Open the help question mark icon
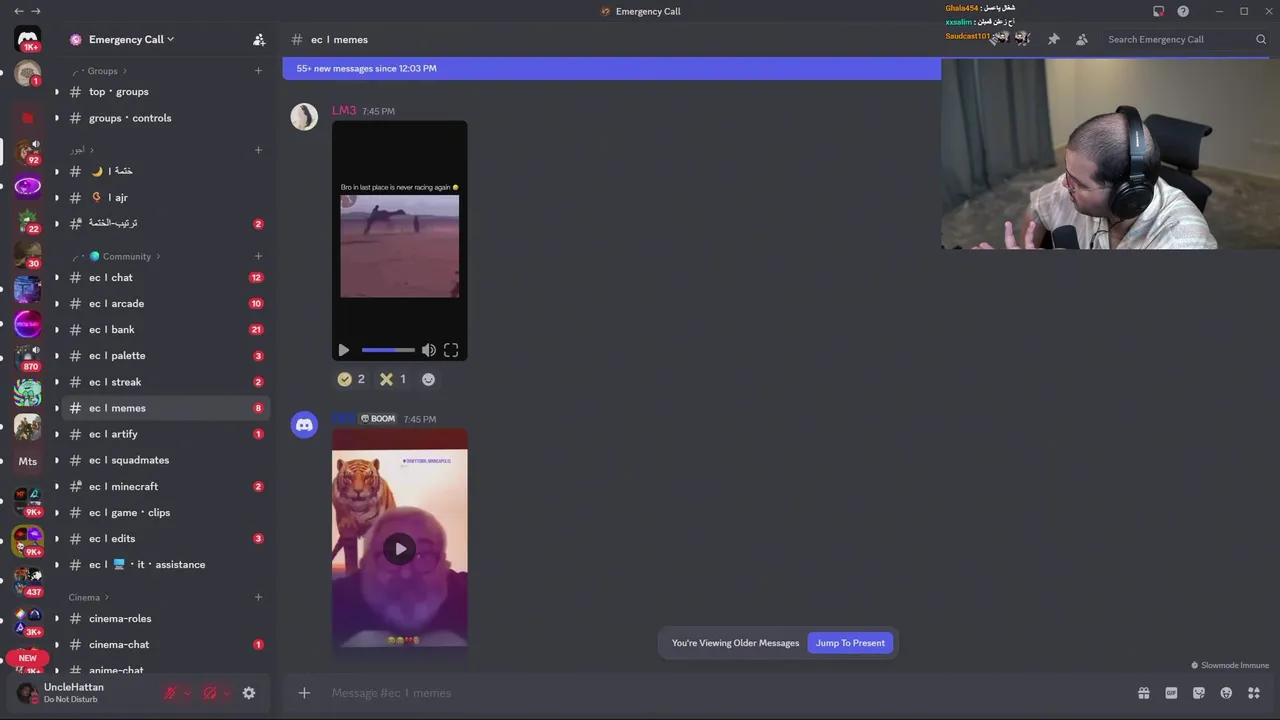 point(1183,11)
